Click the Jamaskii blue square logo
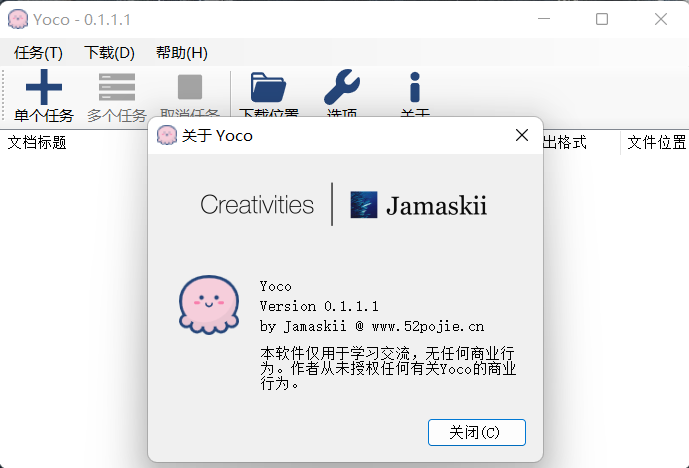This screenshot has height=468, width=689. pos(363,205)
